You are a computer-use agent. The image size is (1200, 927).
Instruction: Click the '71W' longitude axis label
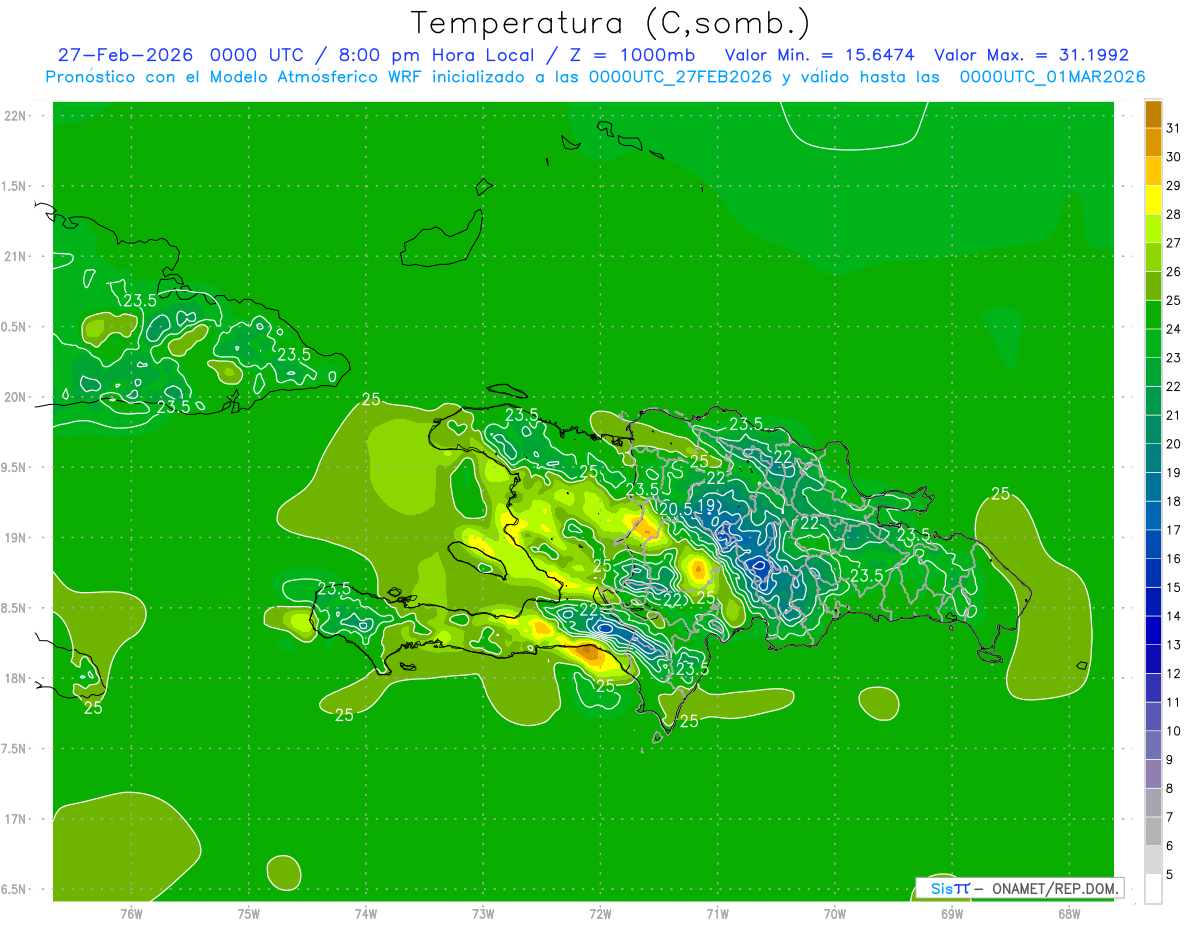pyautogui.click(x=717, y=913)
